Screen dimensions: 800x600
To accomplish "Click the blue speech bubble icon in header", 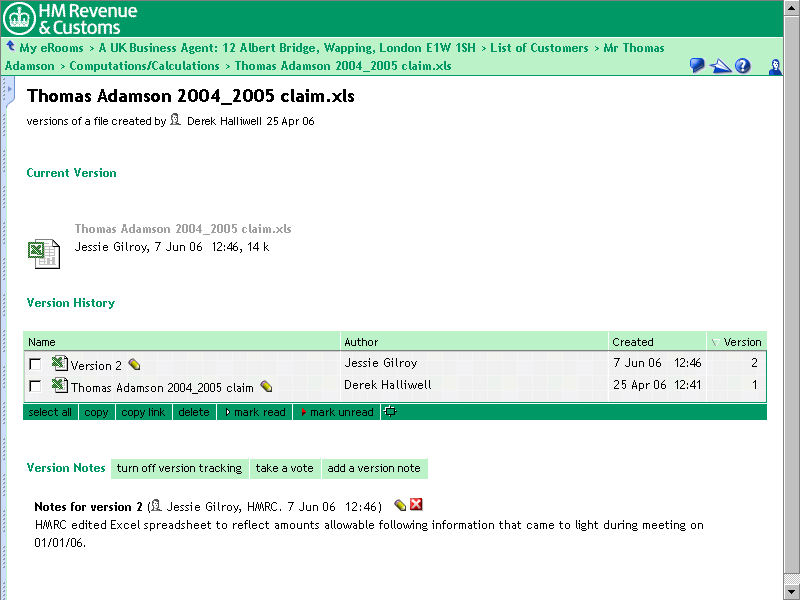I will tap(697, 66).
